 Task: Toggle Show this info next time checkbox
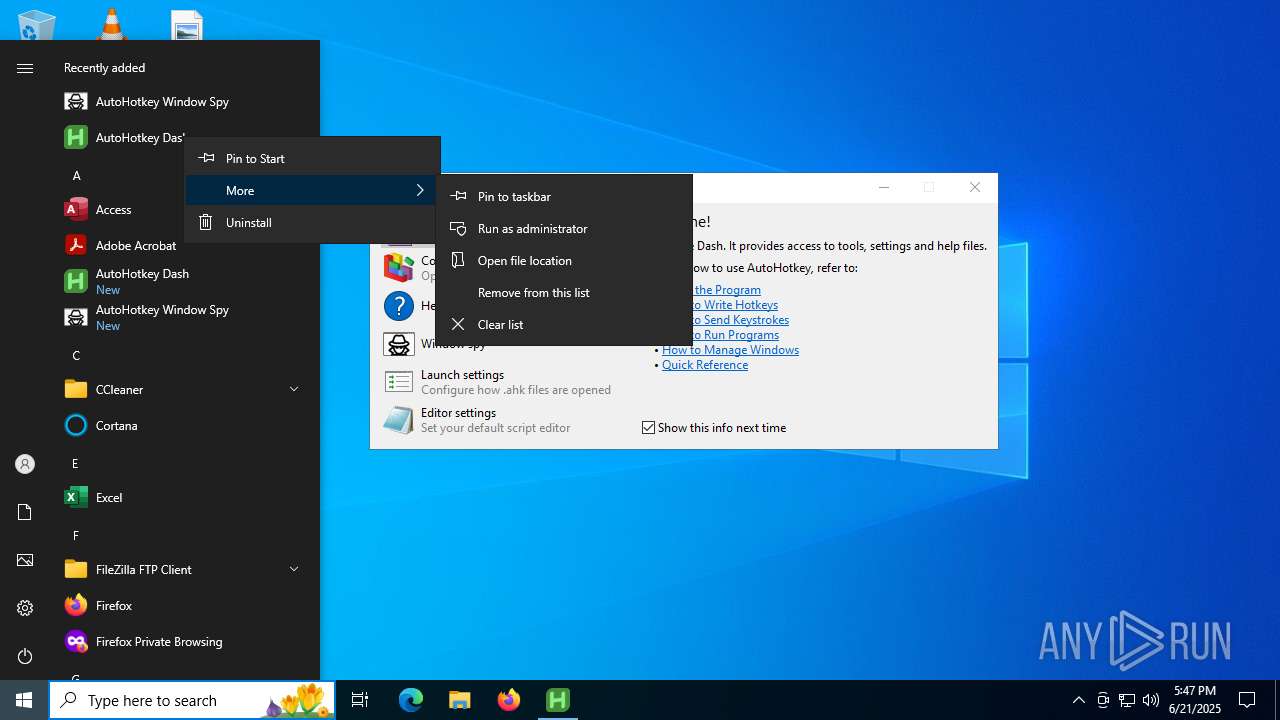pyautogui.click(x=648, y=428)
